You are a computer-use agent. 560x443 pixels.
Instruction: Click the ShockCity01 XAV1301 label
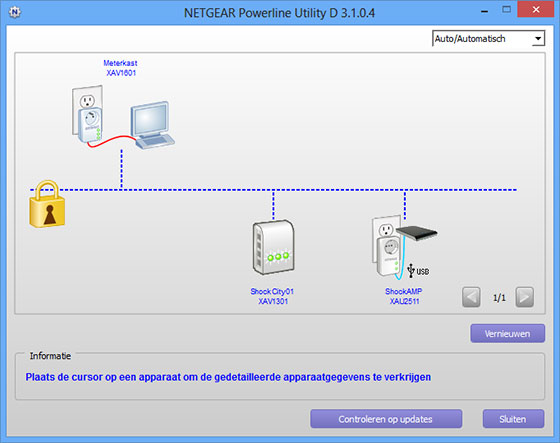(x=272, y=296)
